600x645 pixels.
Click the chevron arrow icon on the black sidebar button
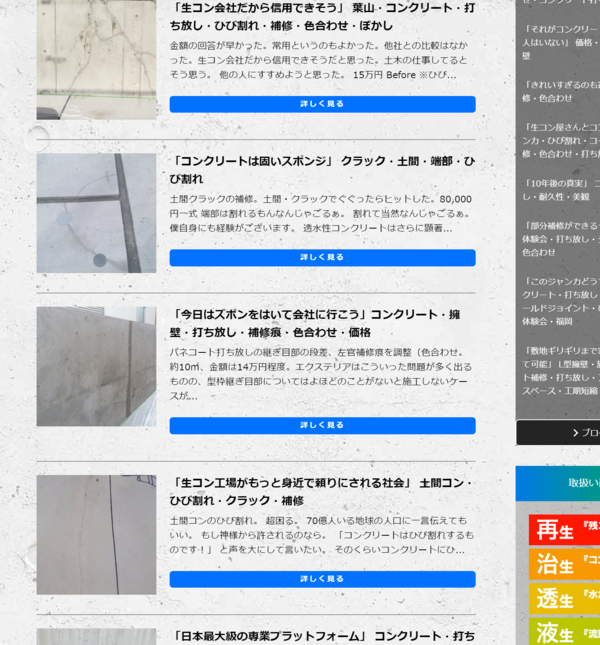click(575, 433)
